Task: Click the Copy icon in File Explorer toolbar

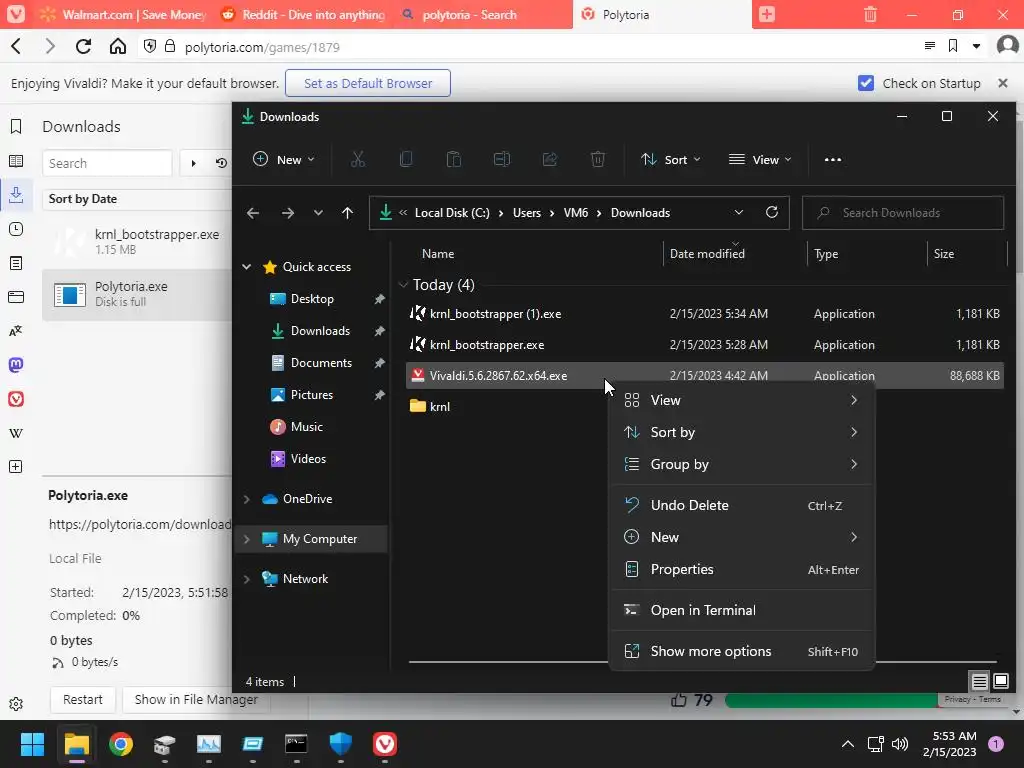Action: [x=406, y=159]
